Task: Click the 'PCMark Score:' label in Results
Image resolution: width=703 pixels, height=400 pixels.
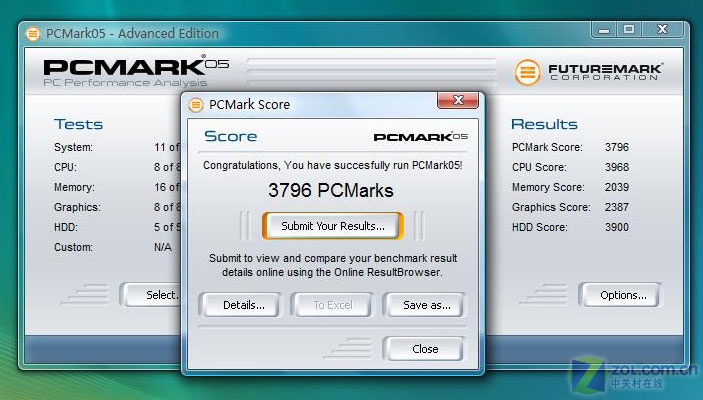Action: (x=547, y=148)
